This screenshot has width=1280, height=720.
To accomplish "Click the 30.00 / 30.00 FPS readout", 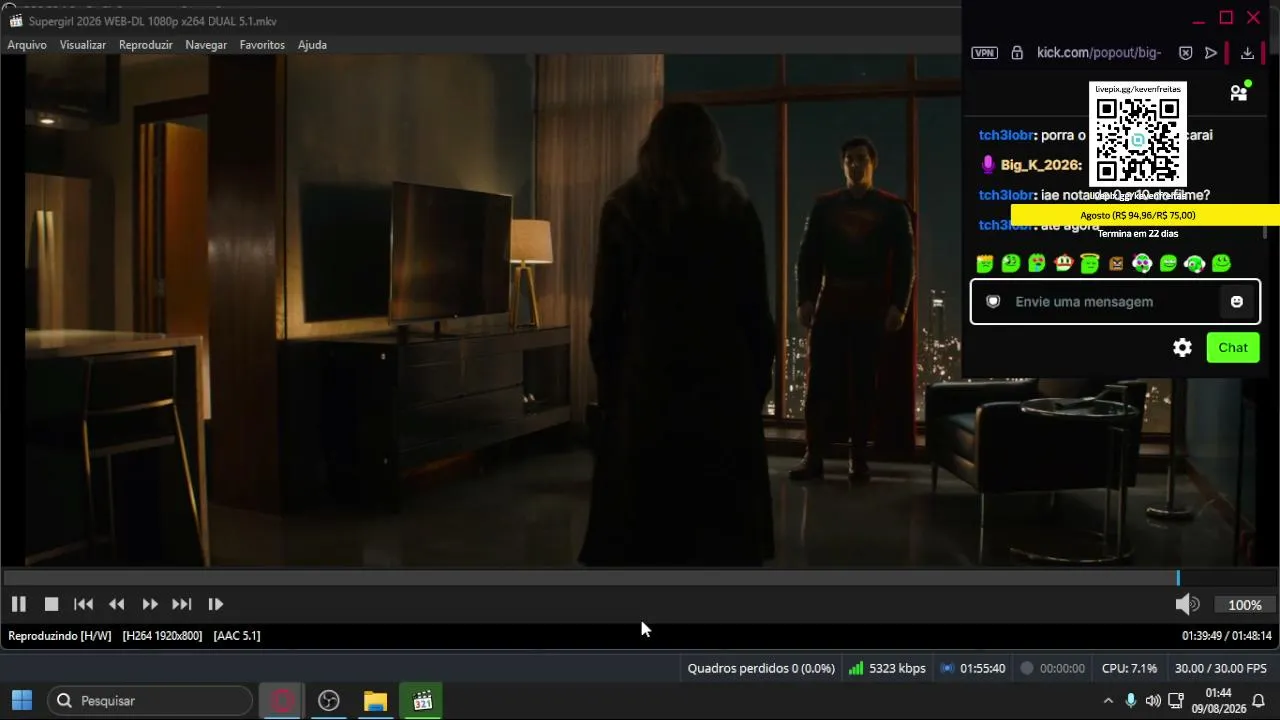I will 1220,668.
